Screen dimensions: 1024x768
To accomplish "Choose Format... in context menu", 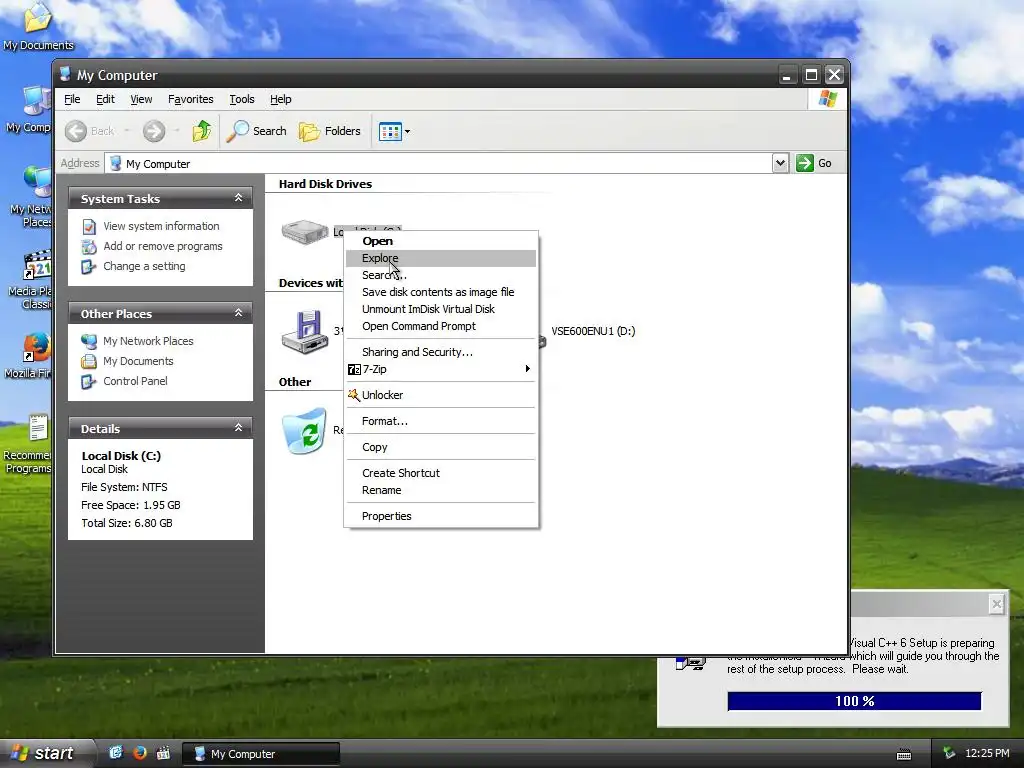I will (441, 421).
